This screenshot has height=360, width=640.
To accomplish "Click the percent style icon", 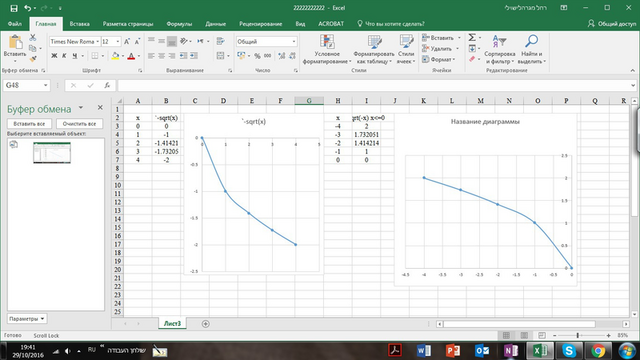I will 257,56.
